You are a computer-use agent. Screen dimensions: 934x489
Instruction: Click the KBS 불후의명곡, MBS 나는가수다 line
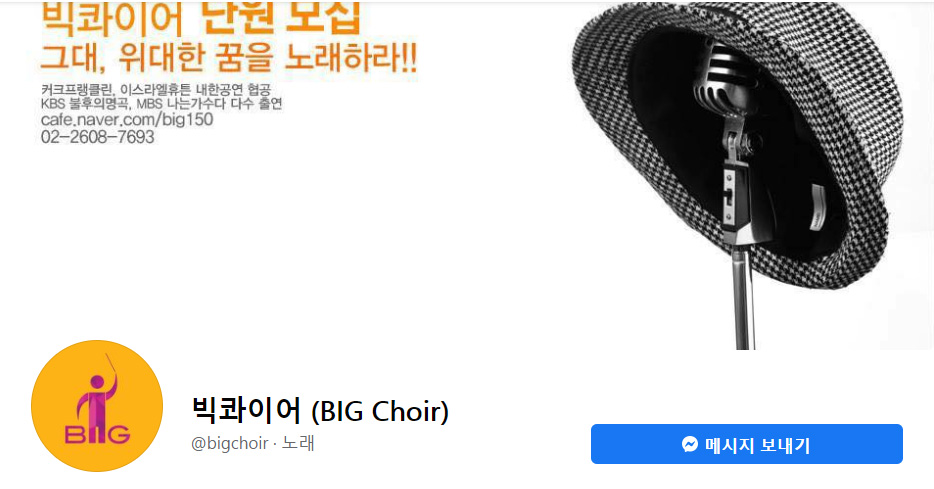tap(161, 104)
